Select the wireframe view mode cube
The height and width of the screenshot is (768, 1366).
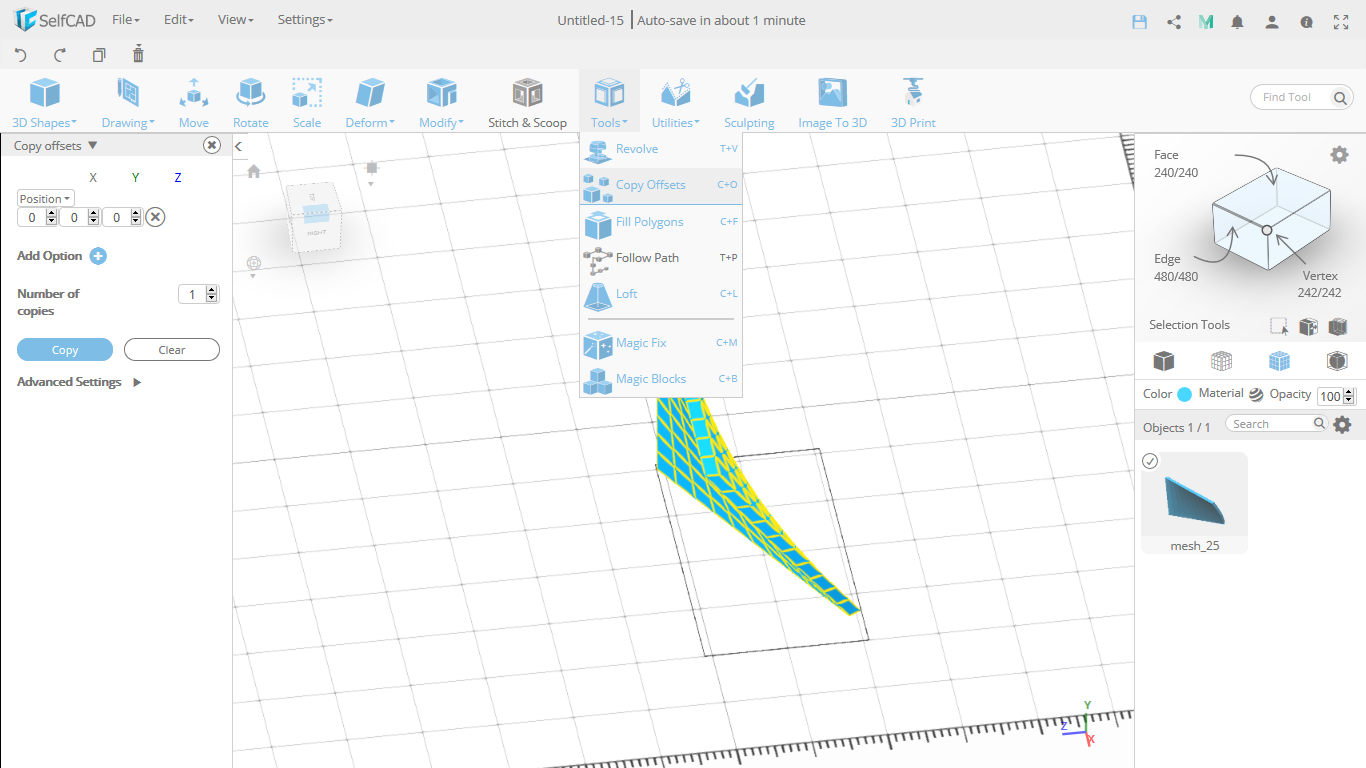[1221, 360]
